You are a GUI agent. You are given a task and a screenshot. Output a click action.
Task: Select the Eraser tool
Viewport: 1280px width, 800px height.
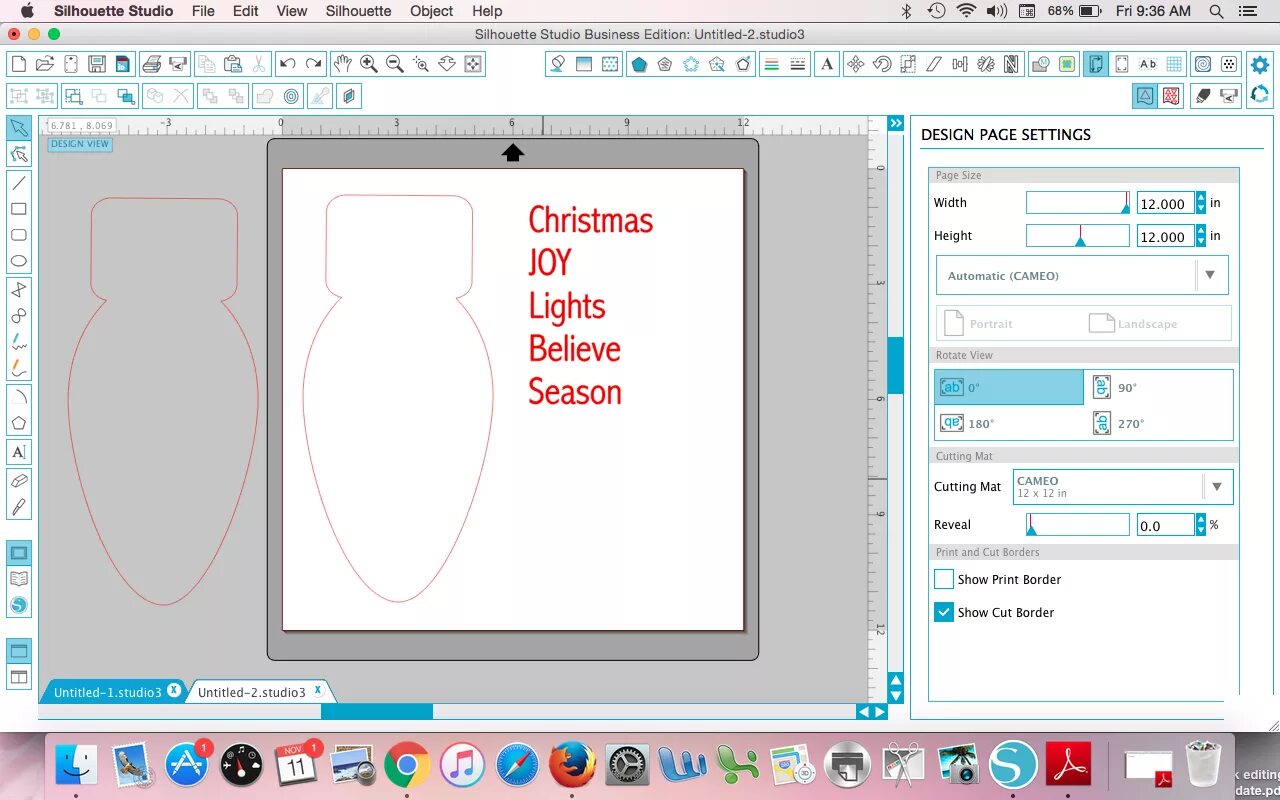click(18, 481)
